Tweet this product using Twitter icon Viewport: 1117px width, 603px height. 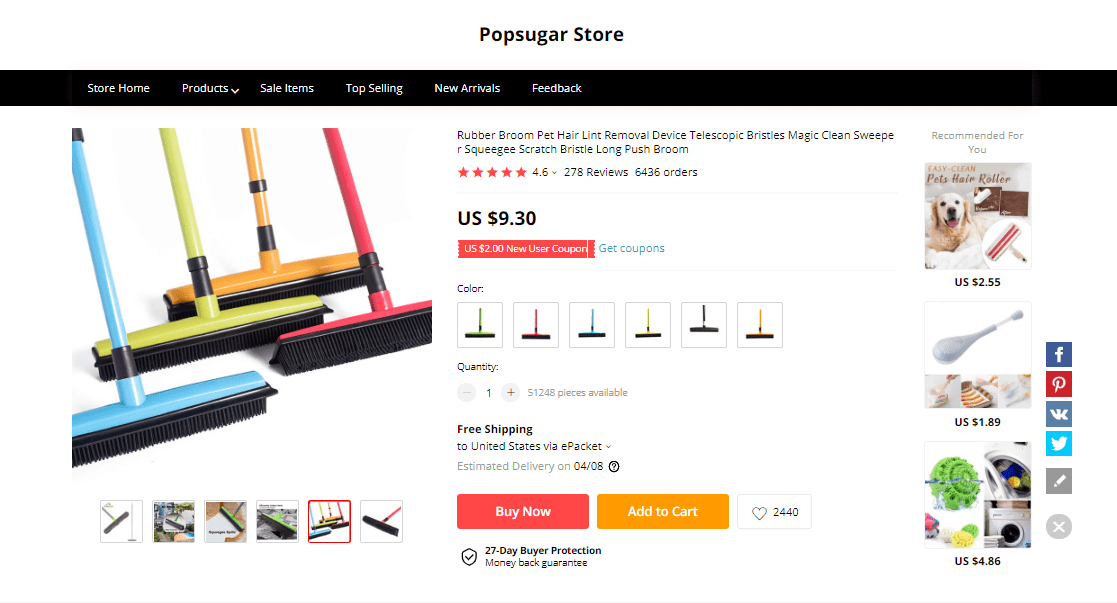coord(1059,443)
